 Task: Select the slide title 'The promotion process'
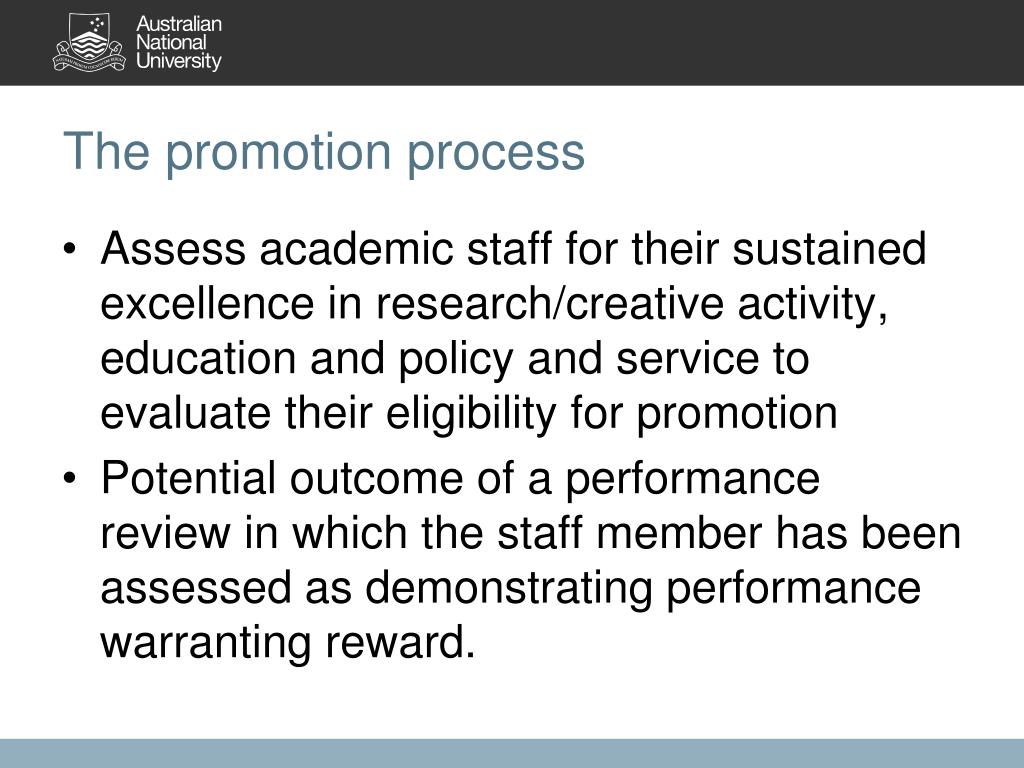point(324,152)
